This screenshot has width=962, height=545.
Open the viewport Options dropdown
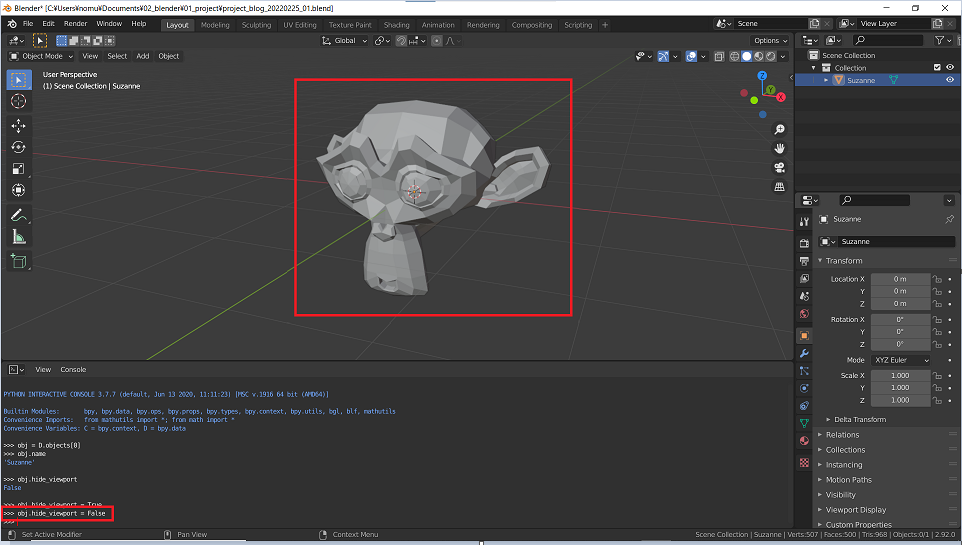point(770,41)
